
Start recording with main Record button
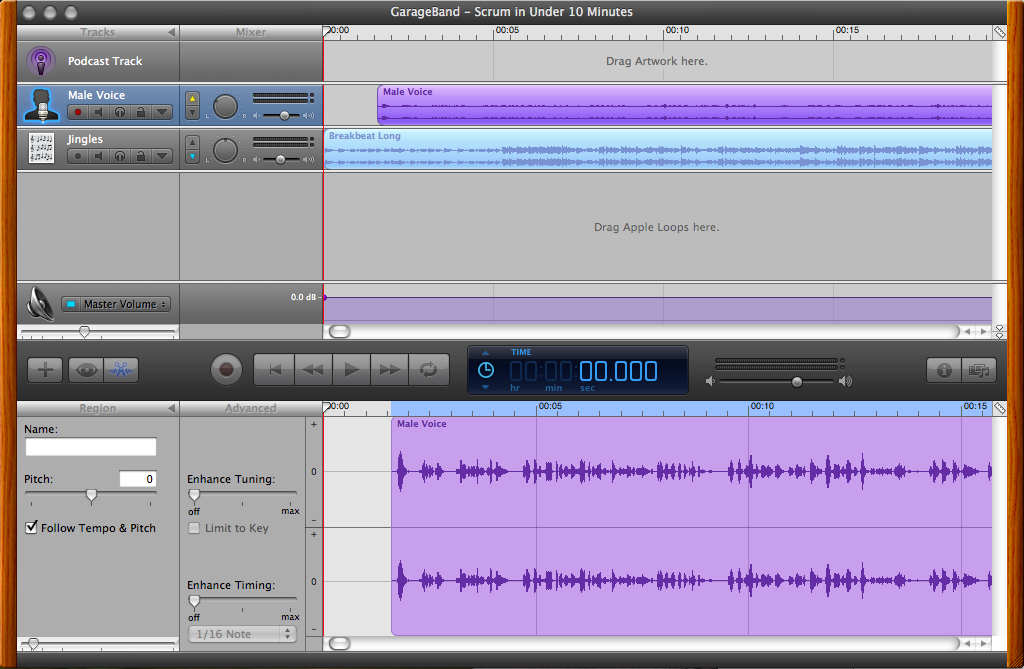pyautogui.click(x=226, y=370)
